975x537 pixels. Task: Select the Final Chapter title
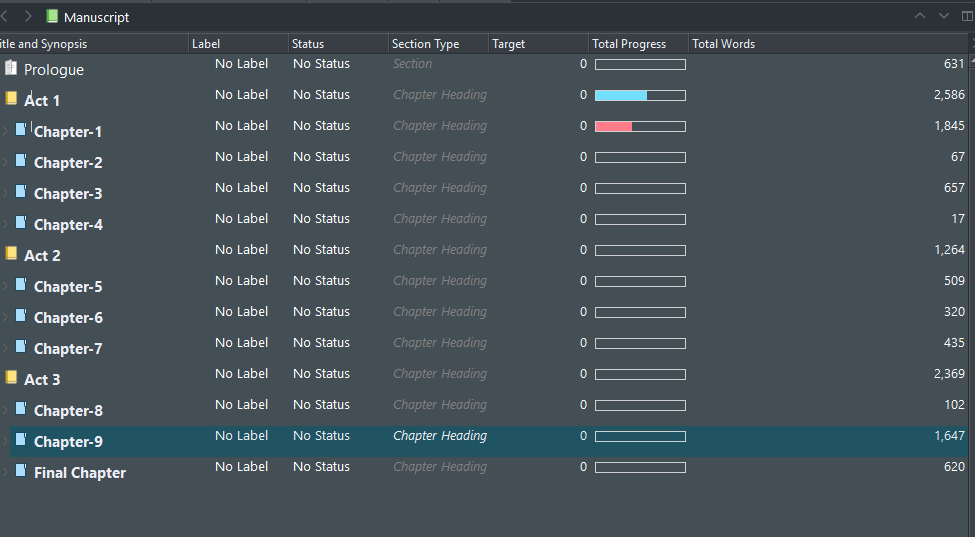point(80,472)
